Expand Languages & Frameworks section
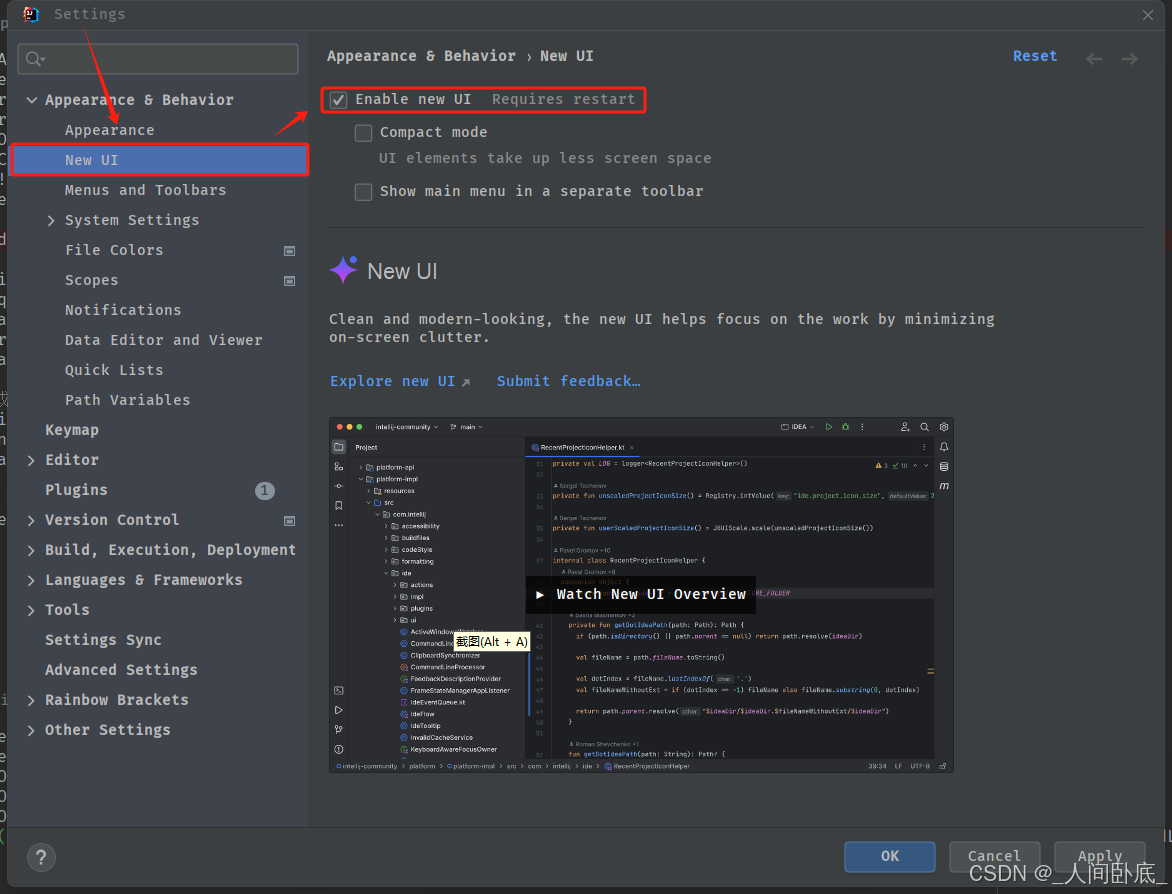This screenshot has width=1172, height=894. tap(31, 580)
